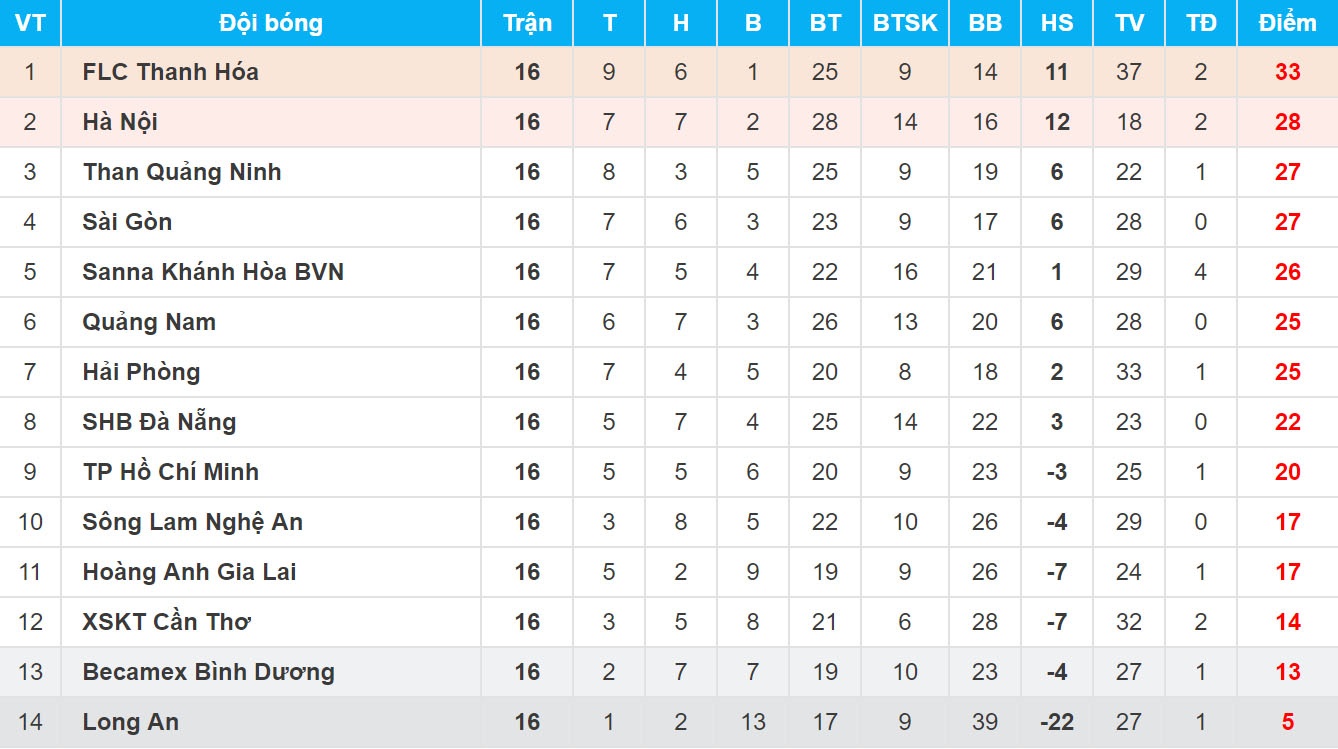Open Sanna Khánh Hòa BVN team row
Screen dimensions: 1338x749
213,272
